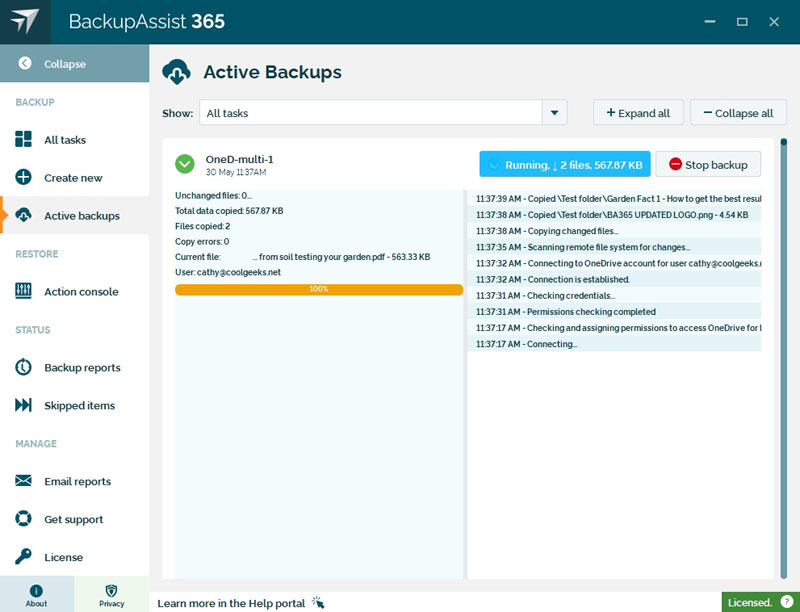800x612 pixels.
Task: Open Learn more in the Help portal link
Action: 231,603
